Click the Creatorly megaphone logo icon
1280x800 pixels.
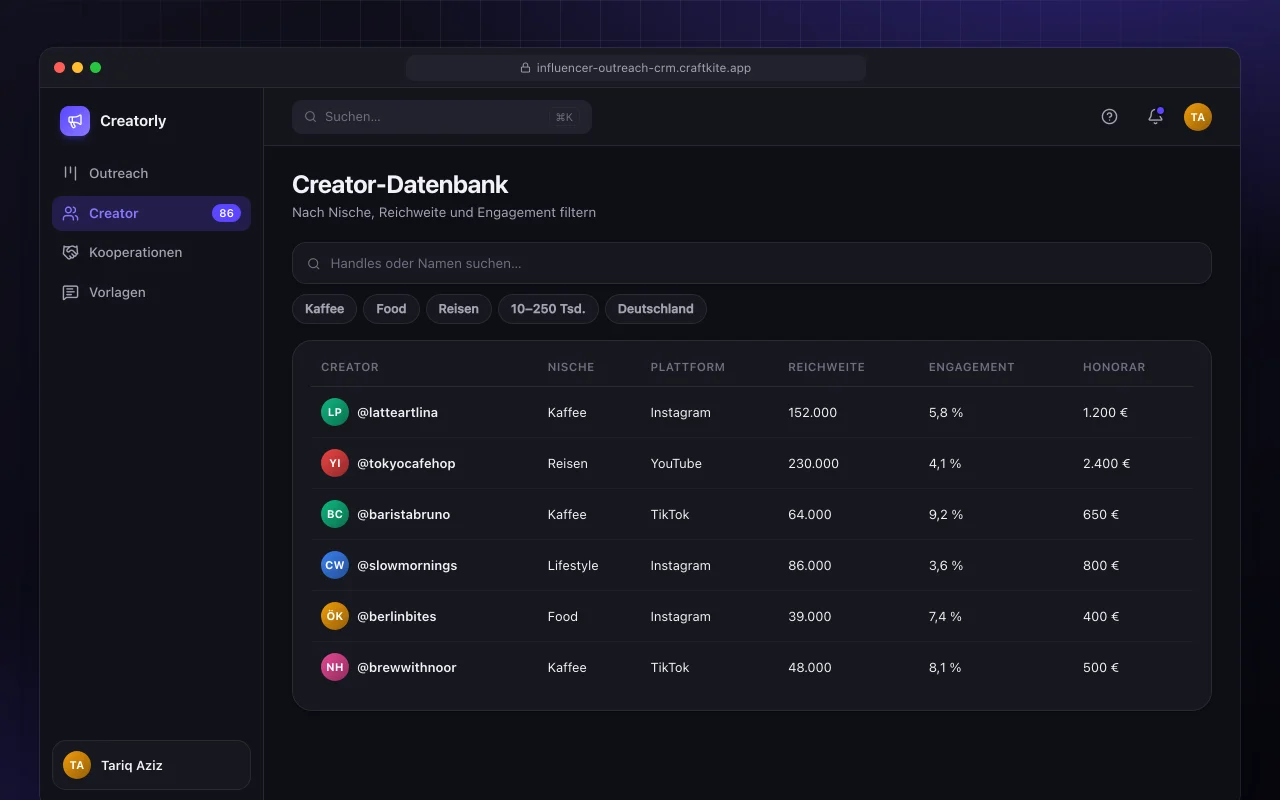(75, 121)
